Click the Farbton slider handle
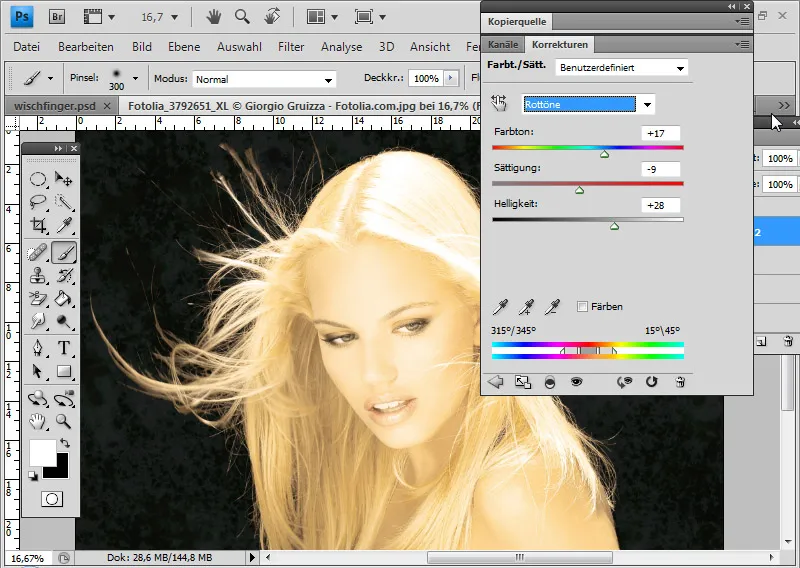 coord(605,154)
